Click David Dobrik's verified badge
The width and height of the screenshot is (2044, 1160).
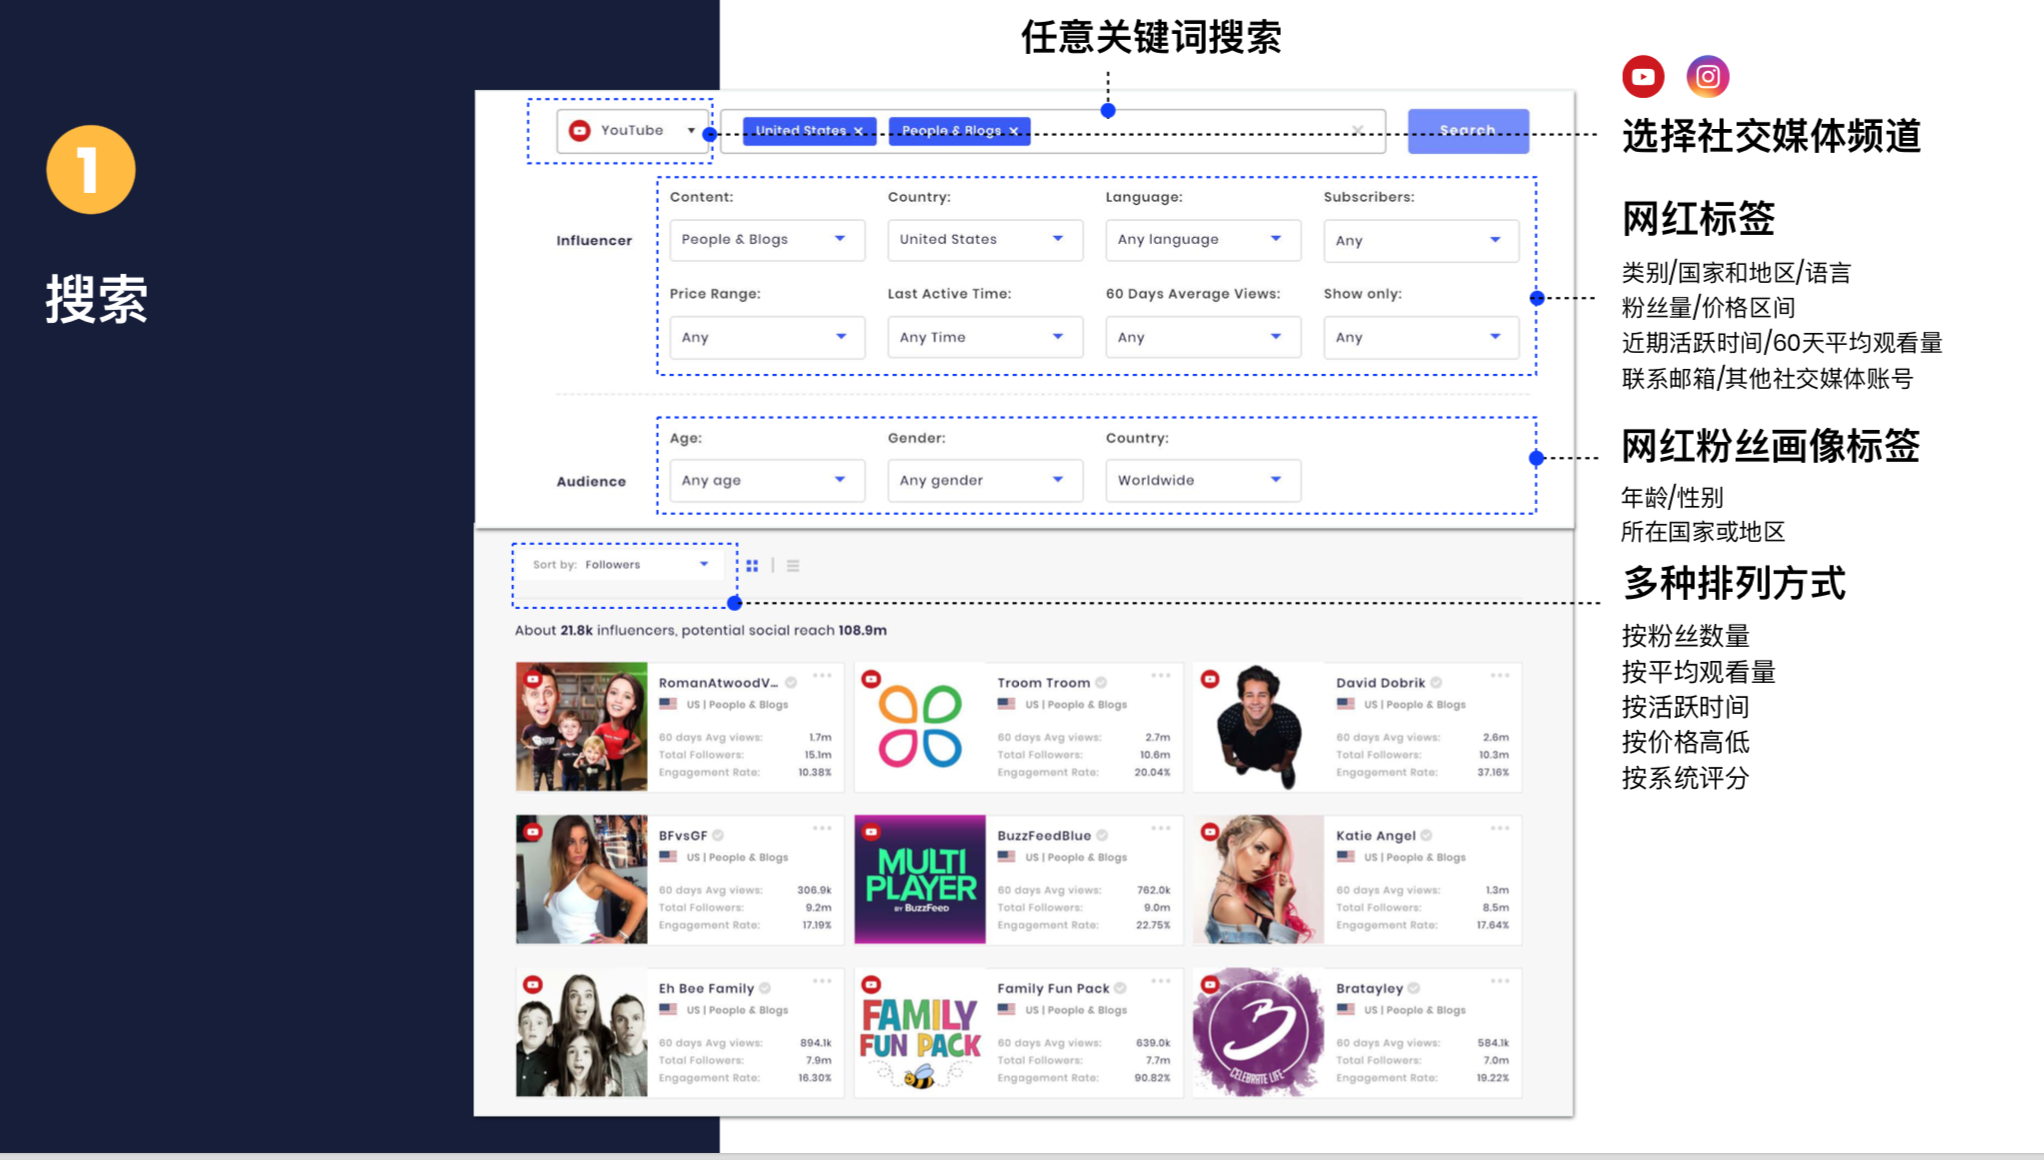[1435, 682]
